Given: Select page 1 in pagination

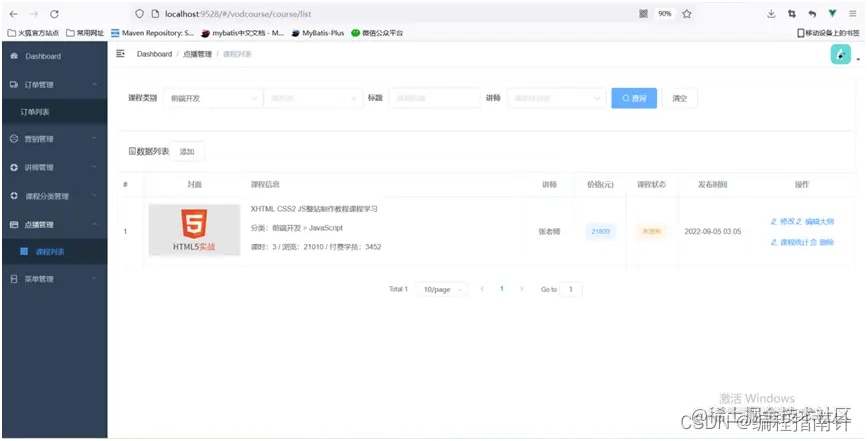Looking at the screenshot, I should [x=502, y=288].
